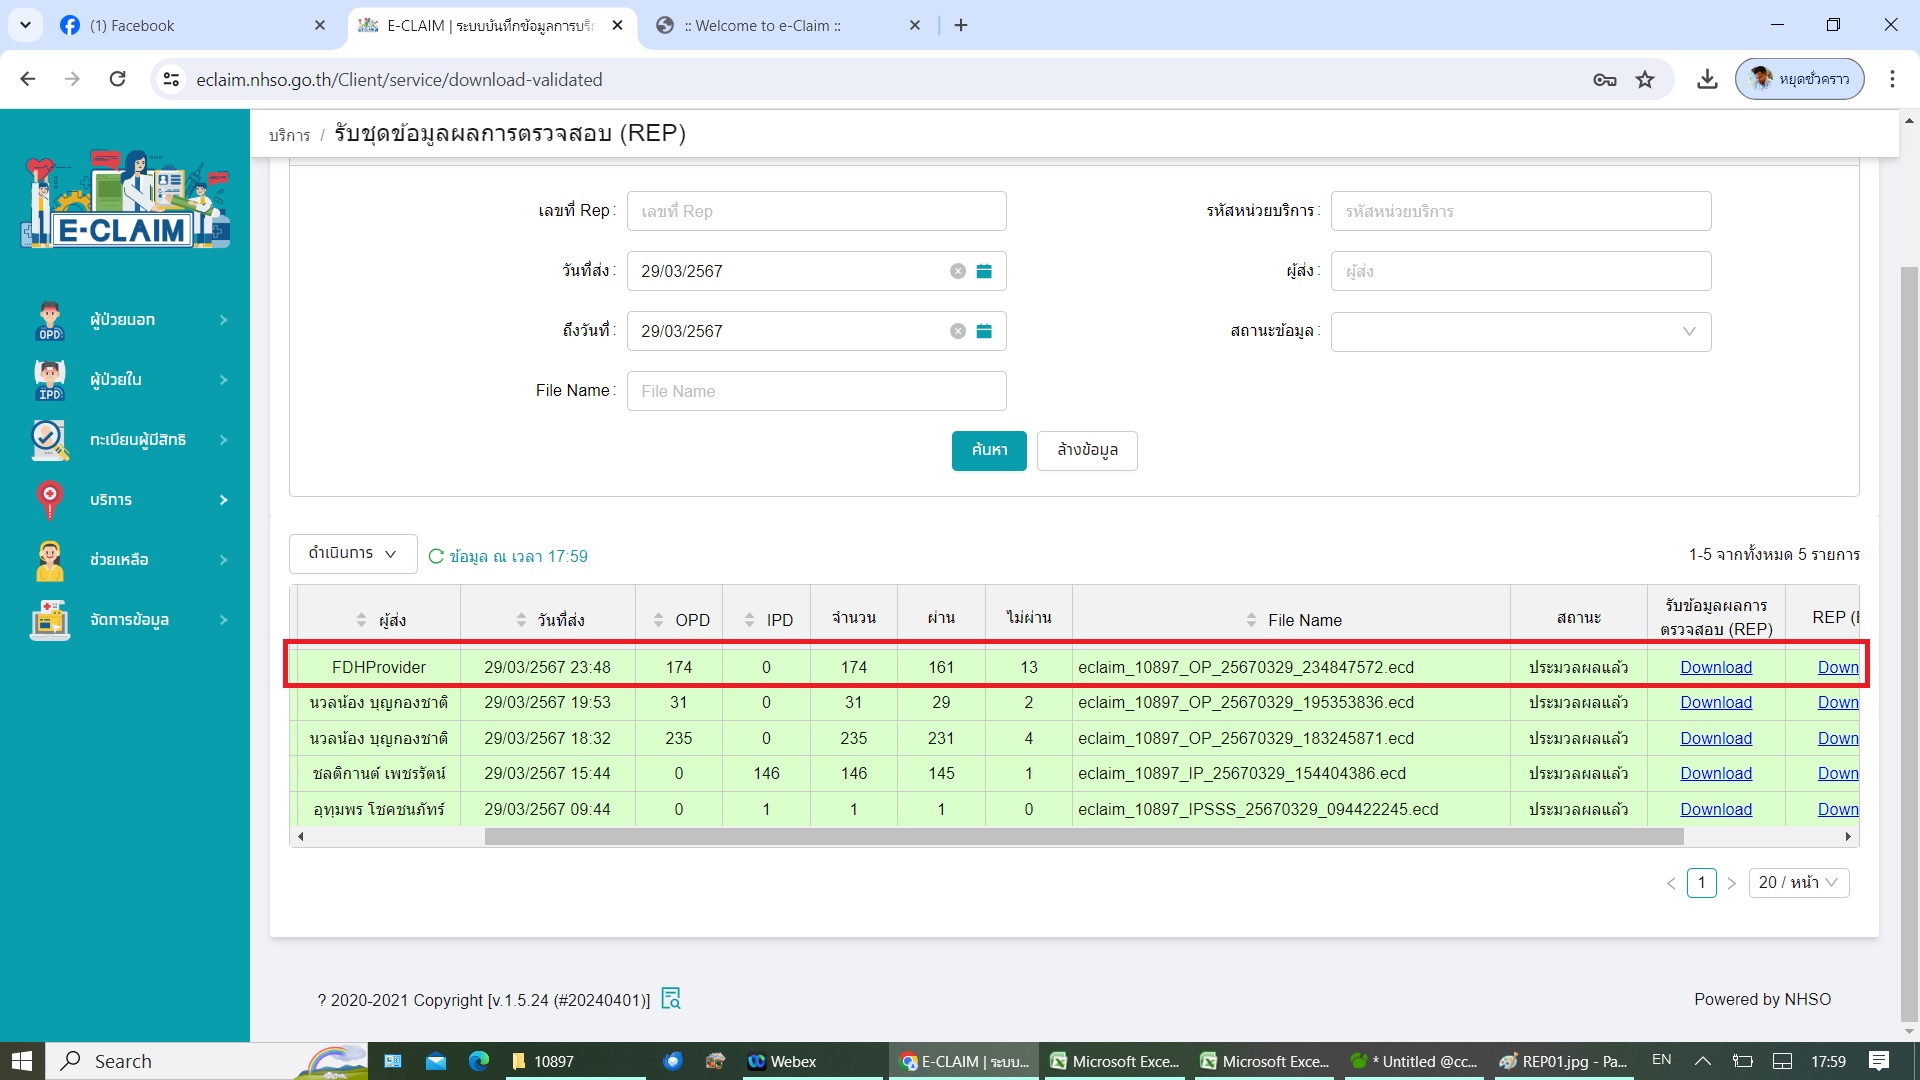Click the ช่วยเหลือ support person icon
The width and height of the screenshot is (1920, 1080).
(49, 560)
